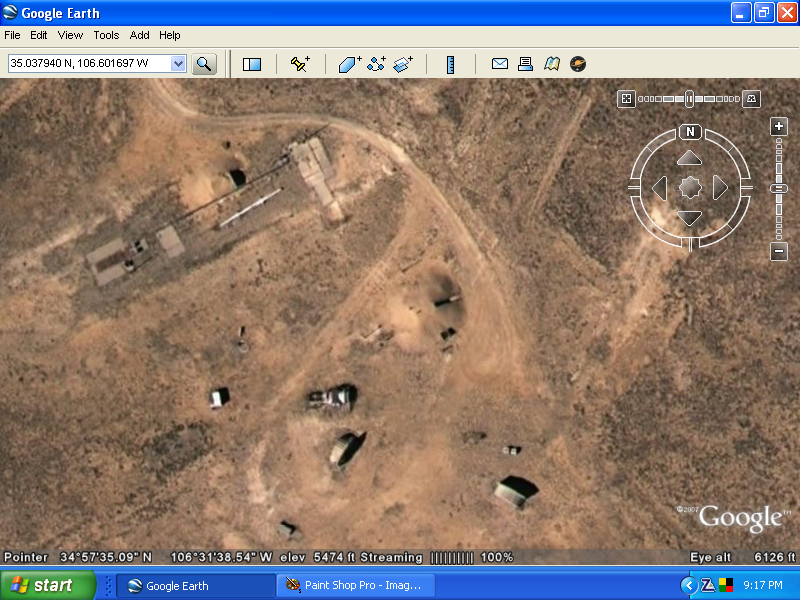The image size is (800, 600).
Task: Click the Google Earth title bar icon
Action: (x=10, y=12)
